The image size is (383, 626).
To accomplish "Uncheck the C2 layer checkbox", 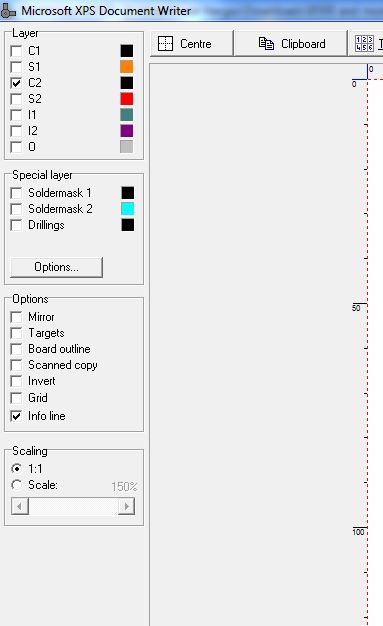I will pyautogui.click(x=16, y=83).
